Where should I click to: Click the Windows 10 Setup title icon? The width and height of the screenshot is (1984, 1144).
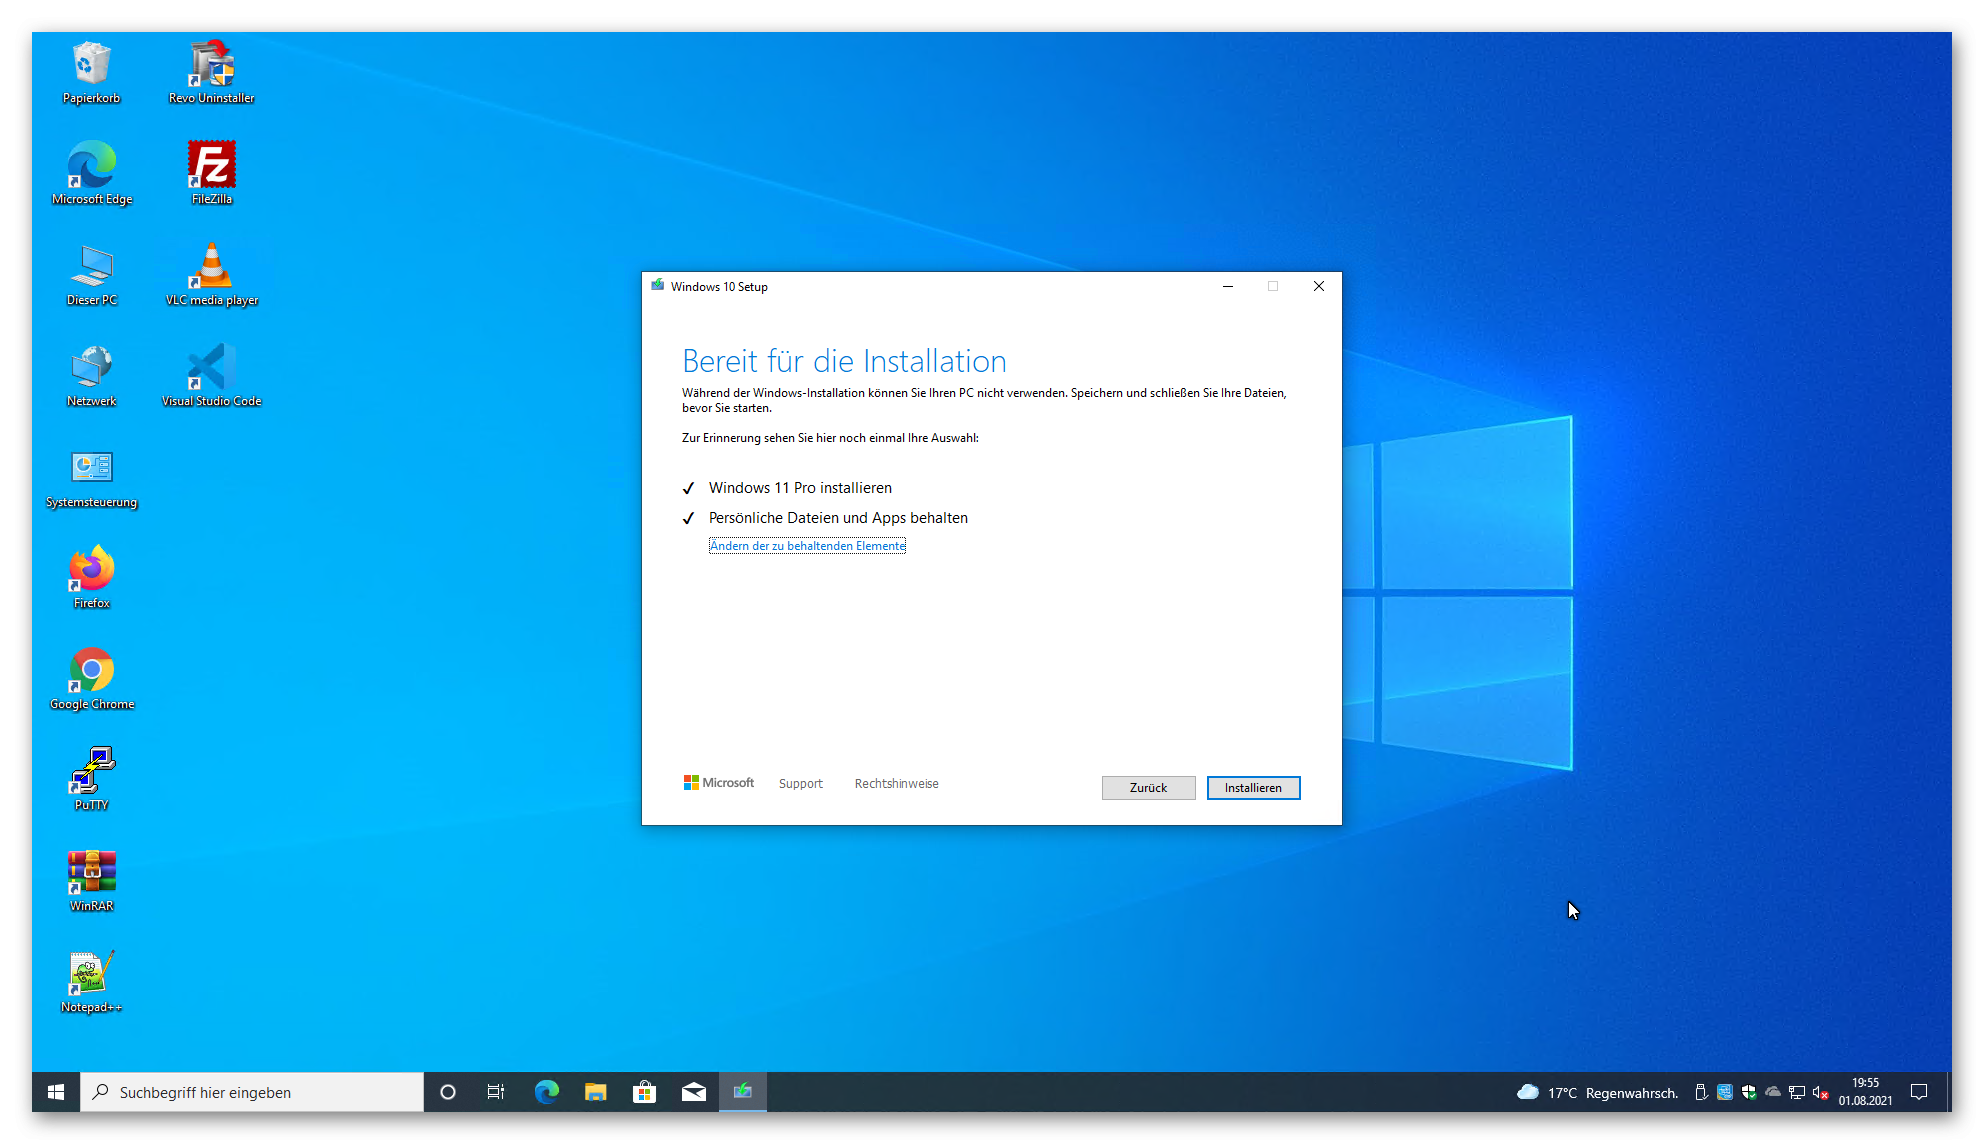tap(658, 286)
